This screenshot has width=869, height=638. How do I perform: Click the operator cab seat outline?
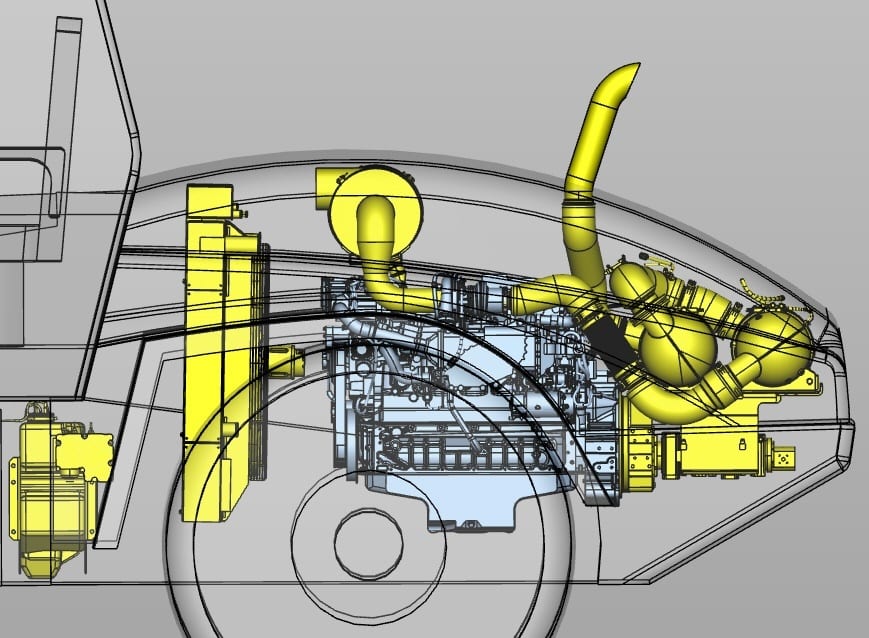click(x=30, y=190)
